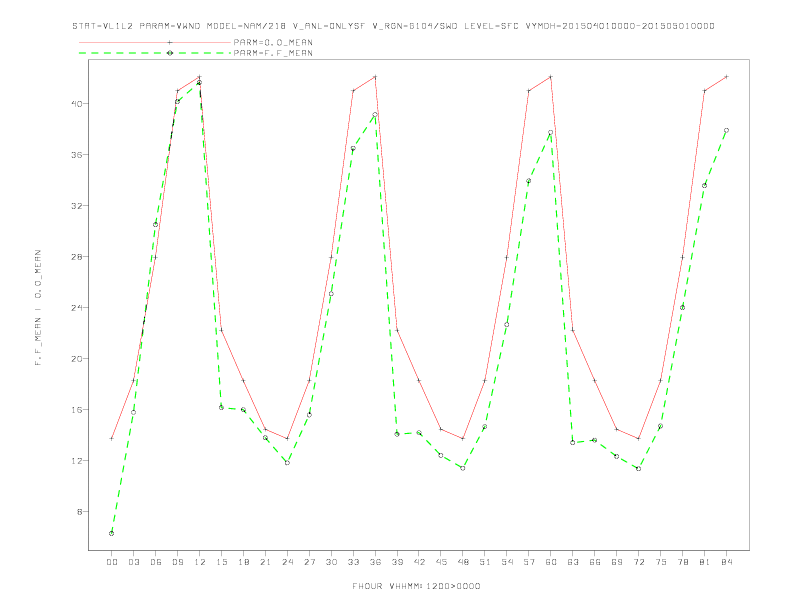Click x-axis tick label 48
The image size is (792, 612).
463,562
